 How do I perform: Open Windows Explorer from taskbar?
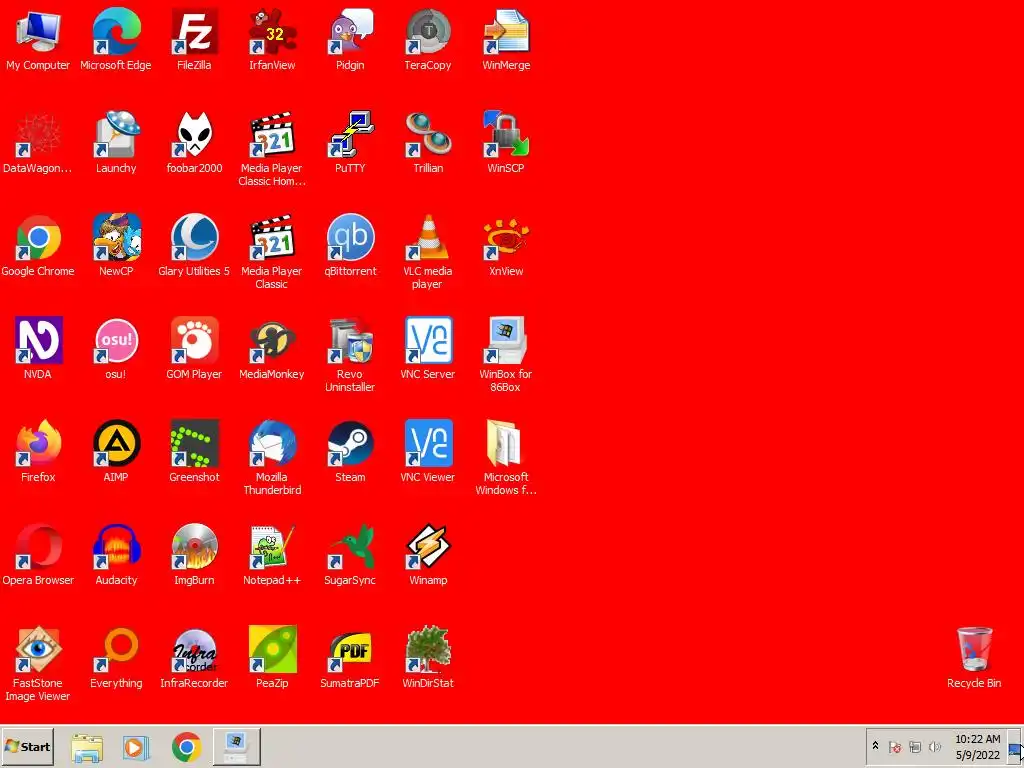pos(87,747)
